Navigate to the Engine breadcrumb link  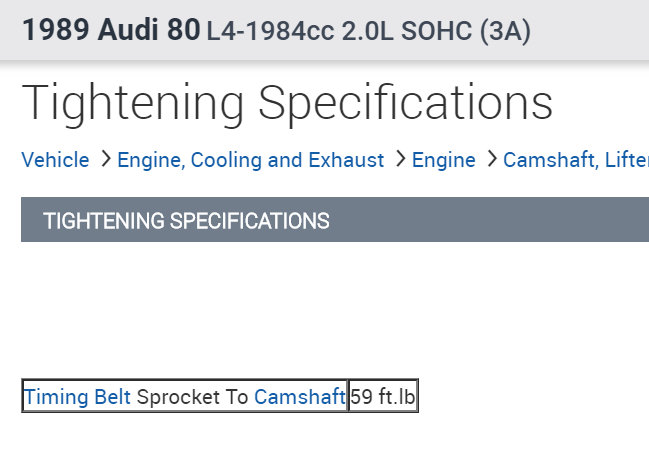click(x=443, y=160)
